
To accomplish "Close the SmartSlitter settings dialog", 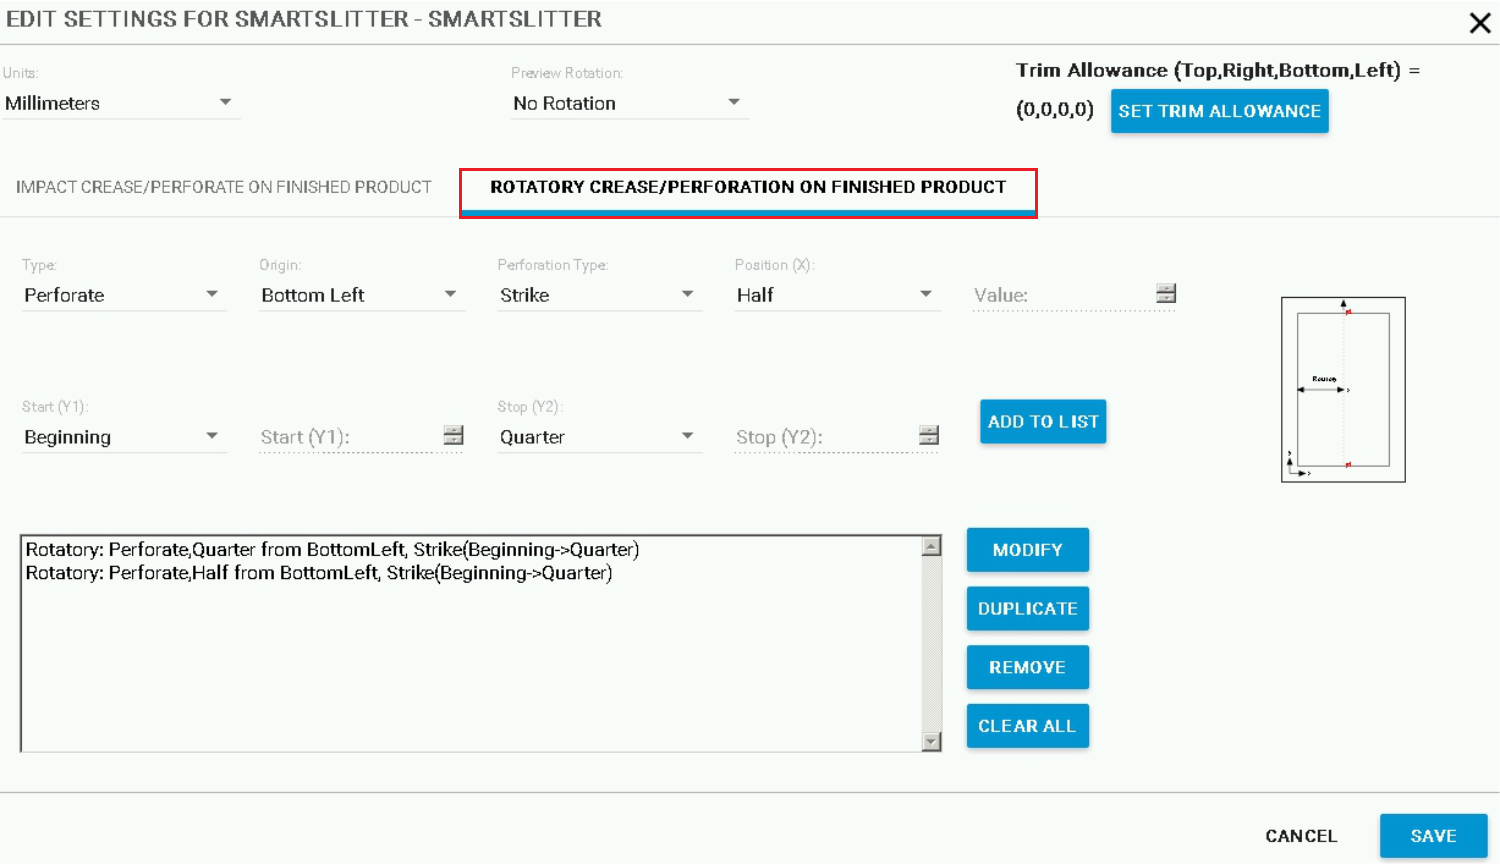I will (1480, 23).
